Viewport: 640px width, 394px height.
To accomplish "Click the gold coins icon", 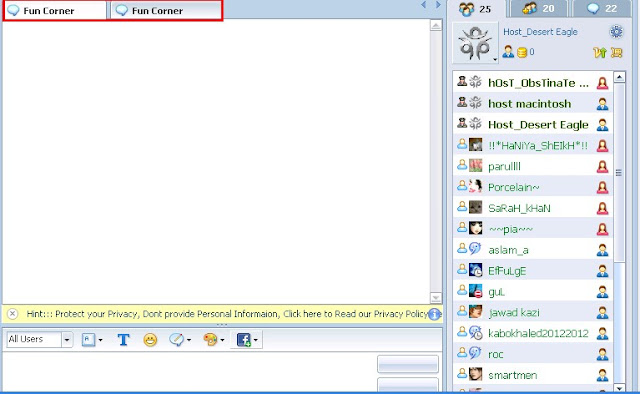I will (522, 52).
